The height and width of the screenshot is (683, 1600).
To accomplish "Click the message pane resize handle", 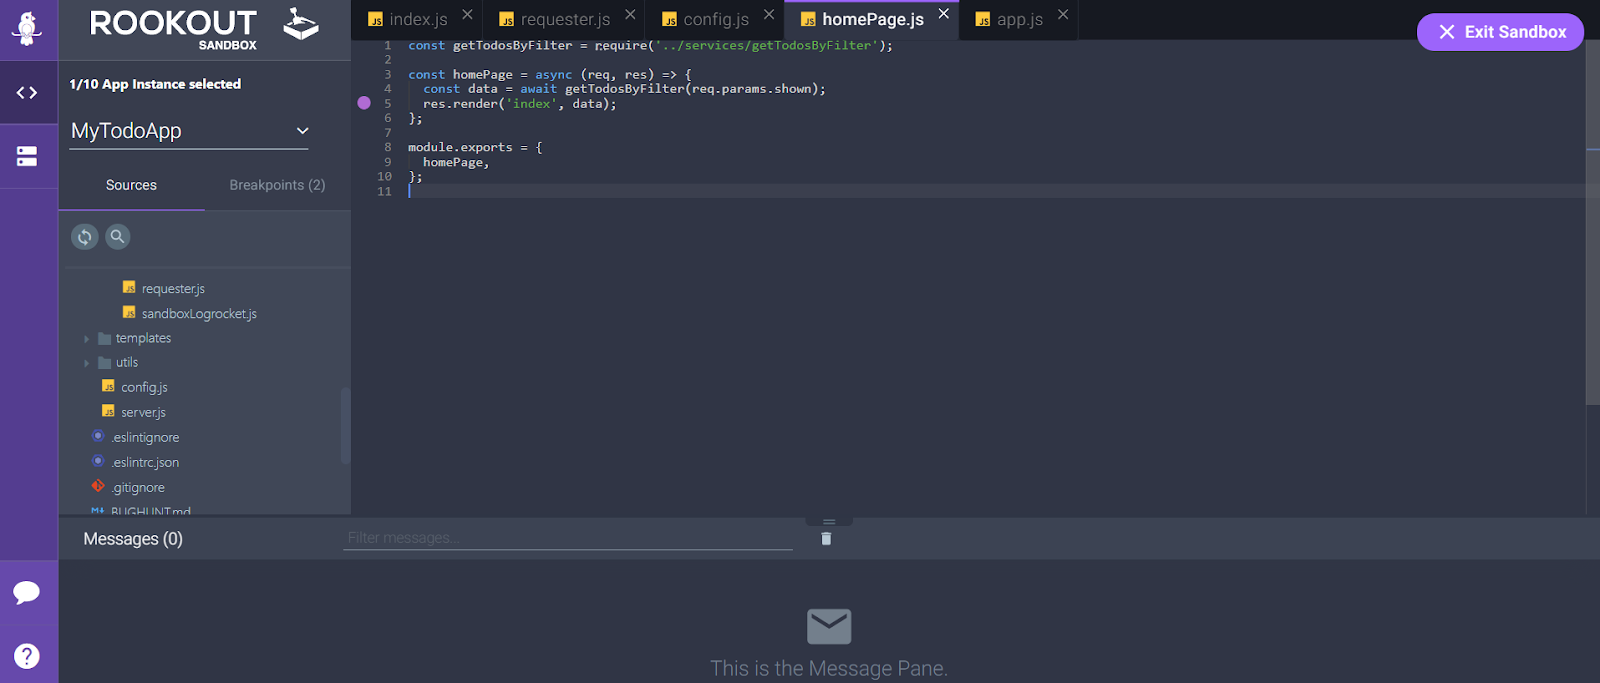I will click(829, 522).
